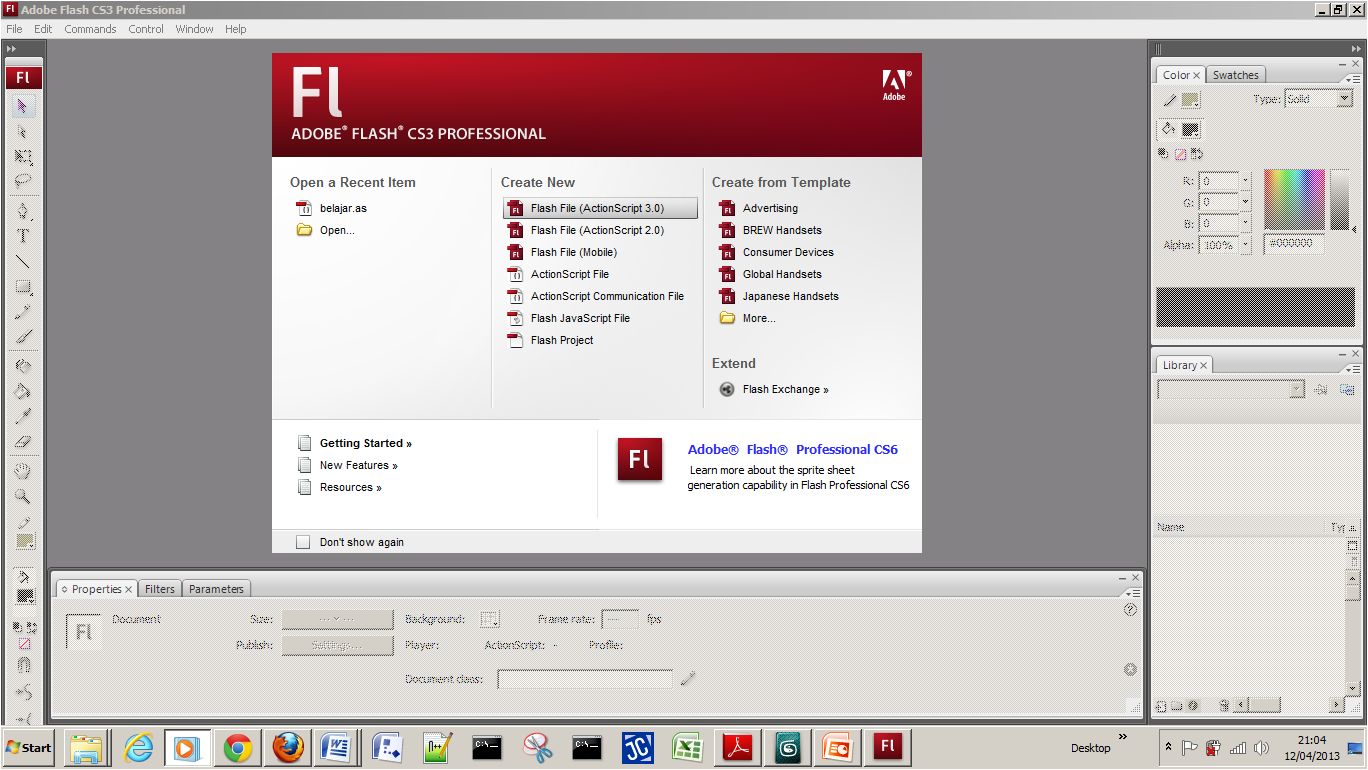Click the hex color field #000000
The width and height of the screenshot is (1368, 770).
[1294, 243]
